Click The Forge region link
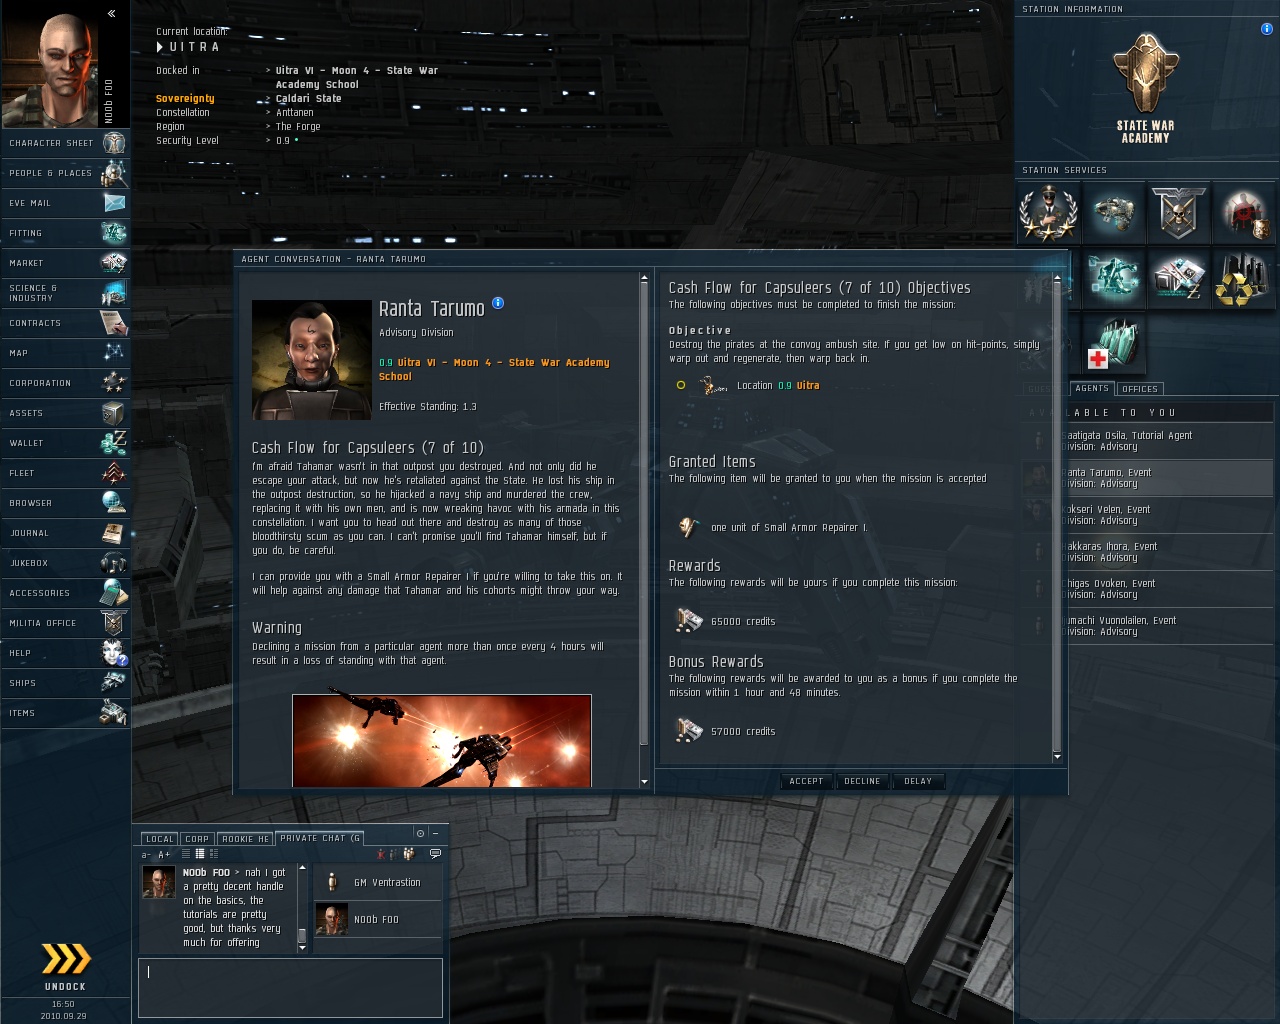Viewport: 1280px width, 1024px height. point(298,127)
